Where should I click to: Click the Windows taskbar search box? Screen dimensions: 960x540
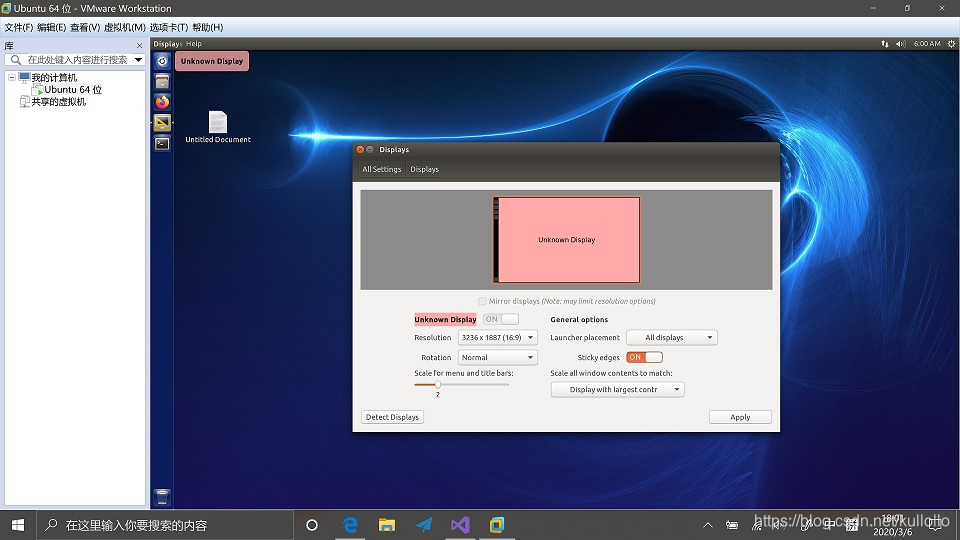(165, 525)
